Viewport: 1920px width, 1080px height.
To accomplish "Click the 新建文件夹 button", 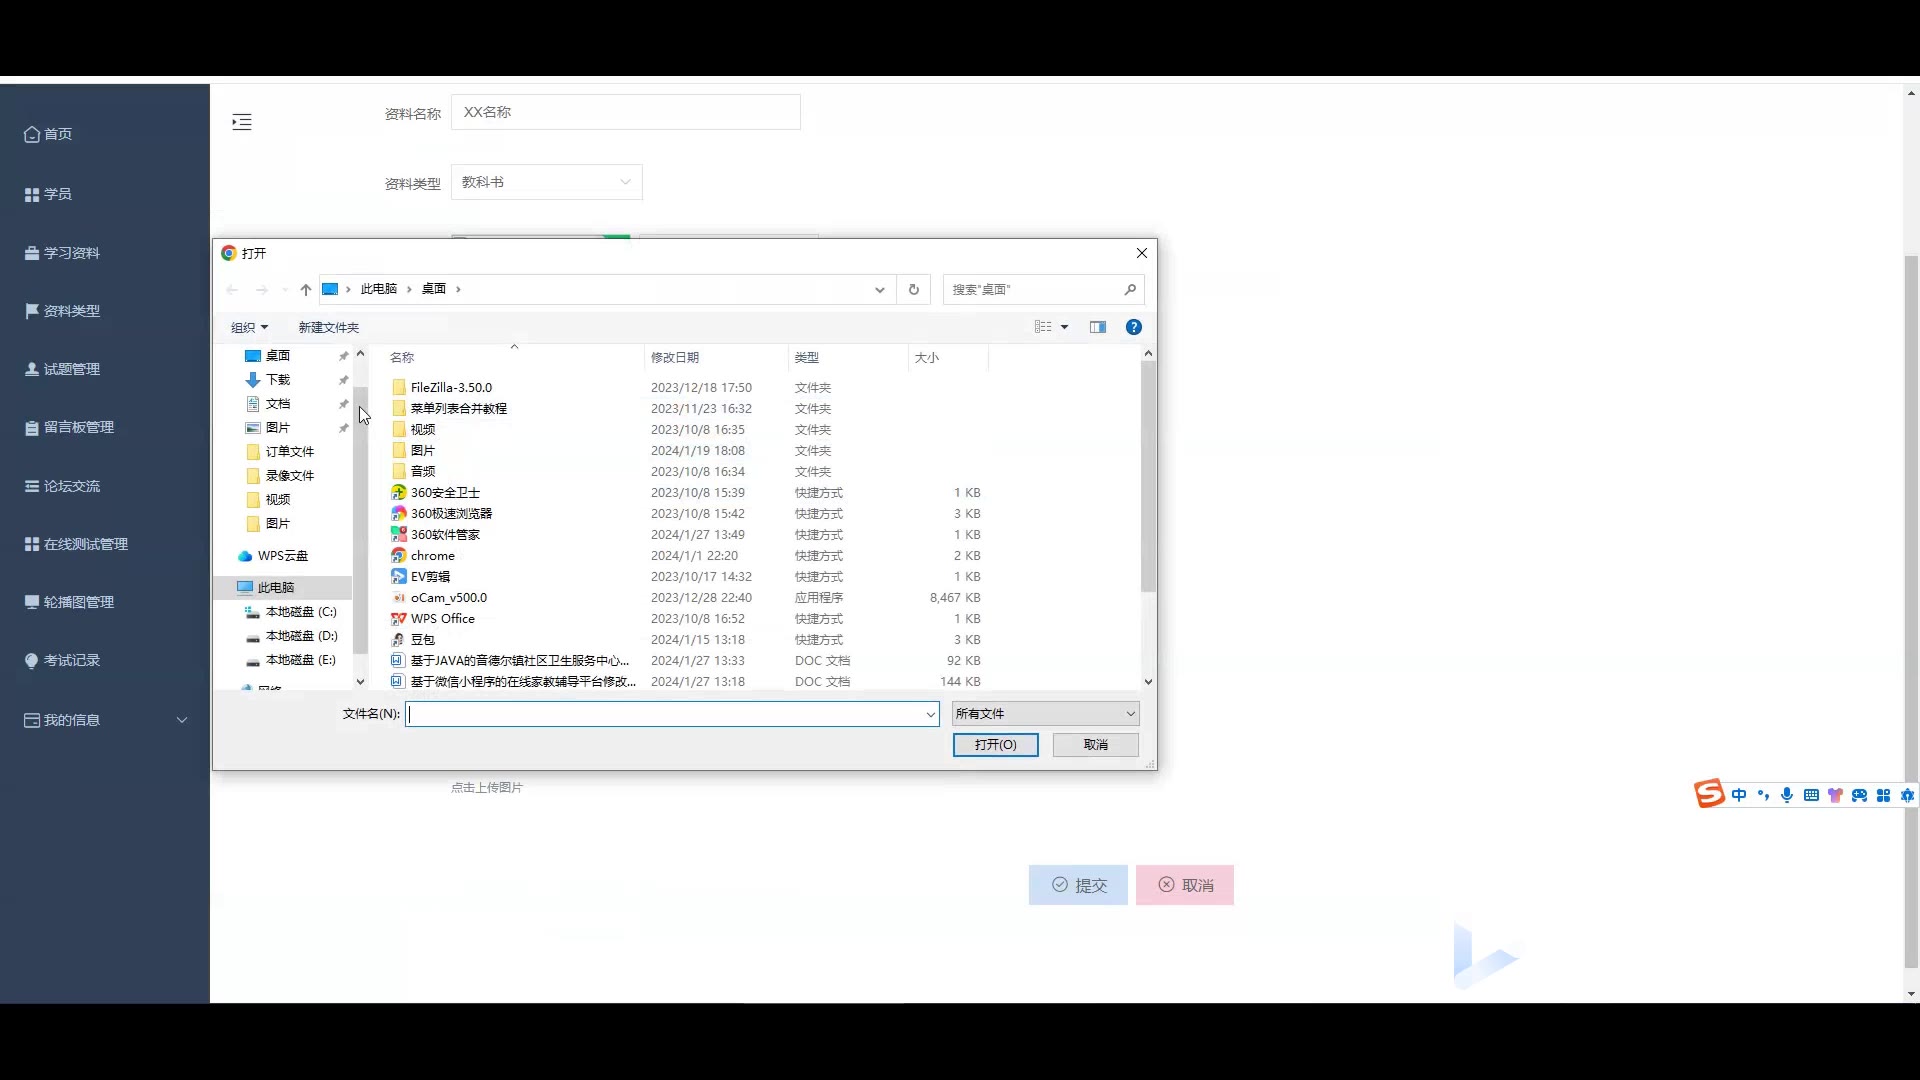I will (328, 327).
